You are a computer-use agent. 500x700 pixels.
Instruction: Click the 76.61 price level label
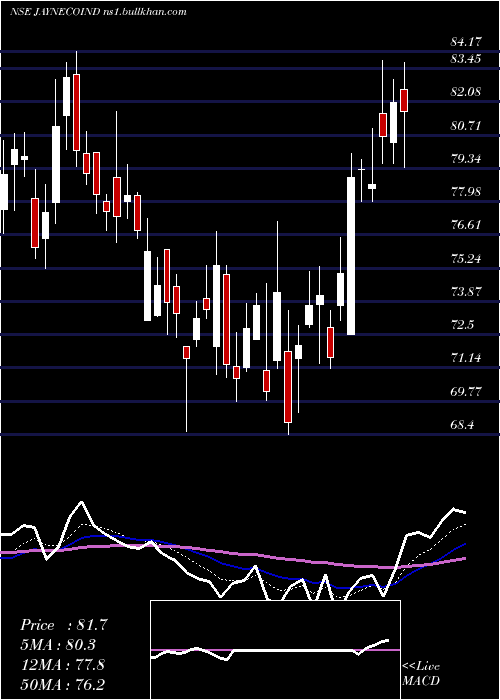pyautogui.click(x=466, y=225)
